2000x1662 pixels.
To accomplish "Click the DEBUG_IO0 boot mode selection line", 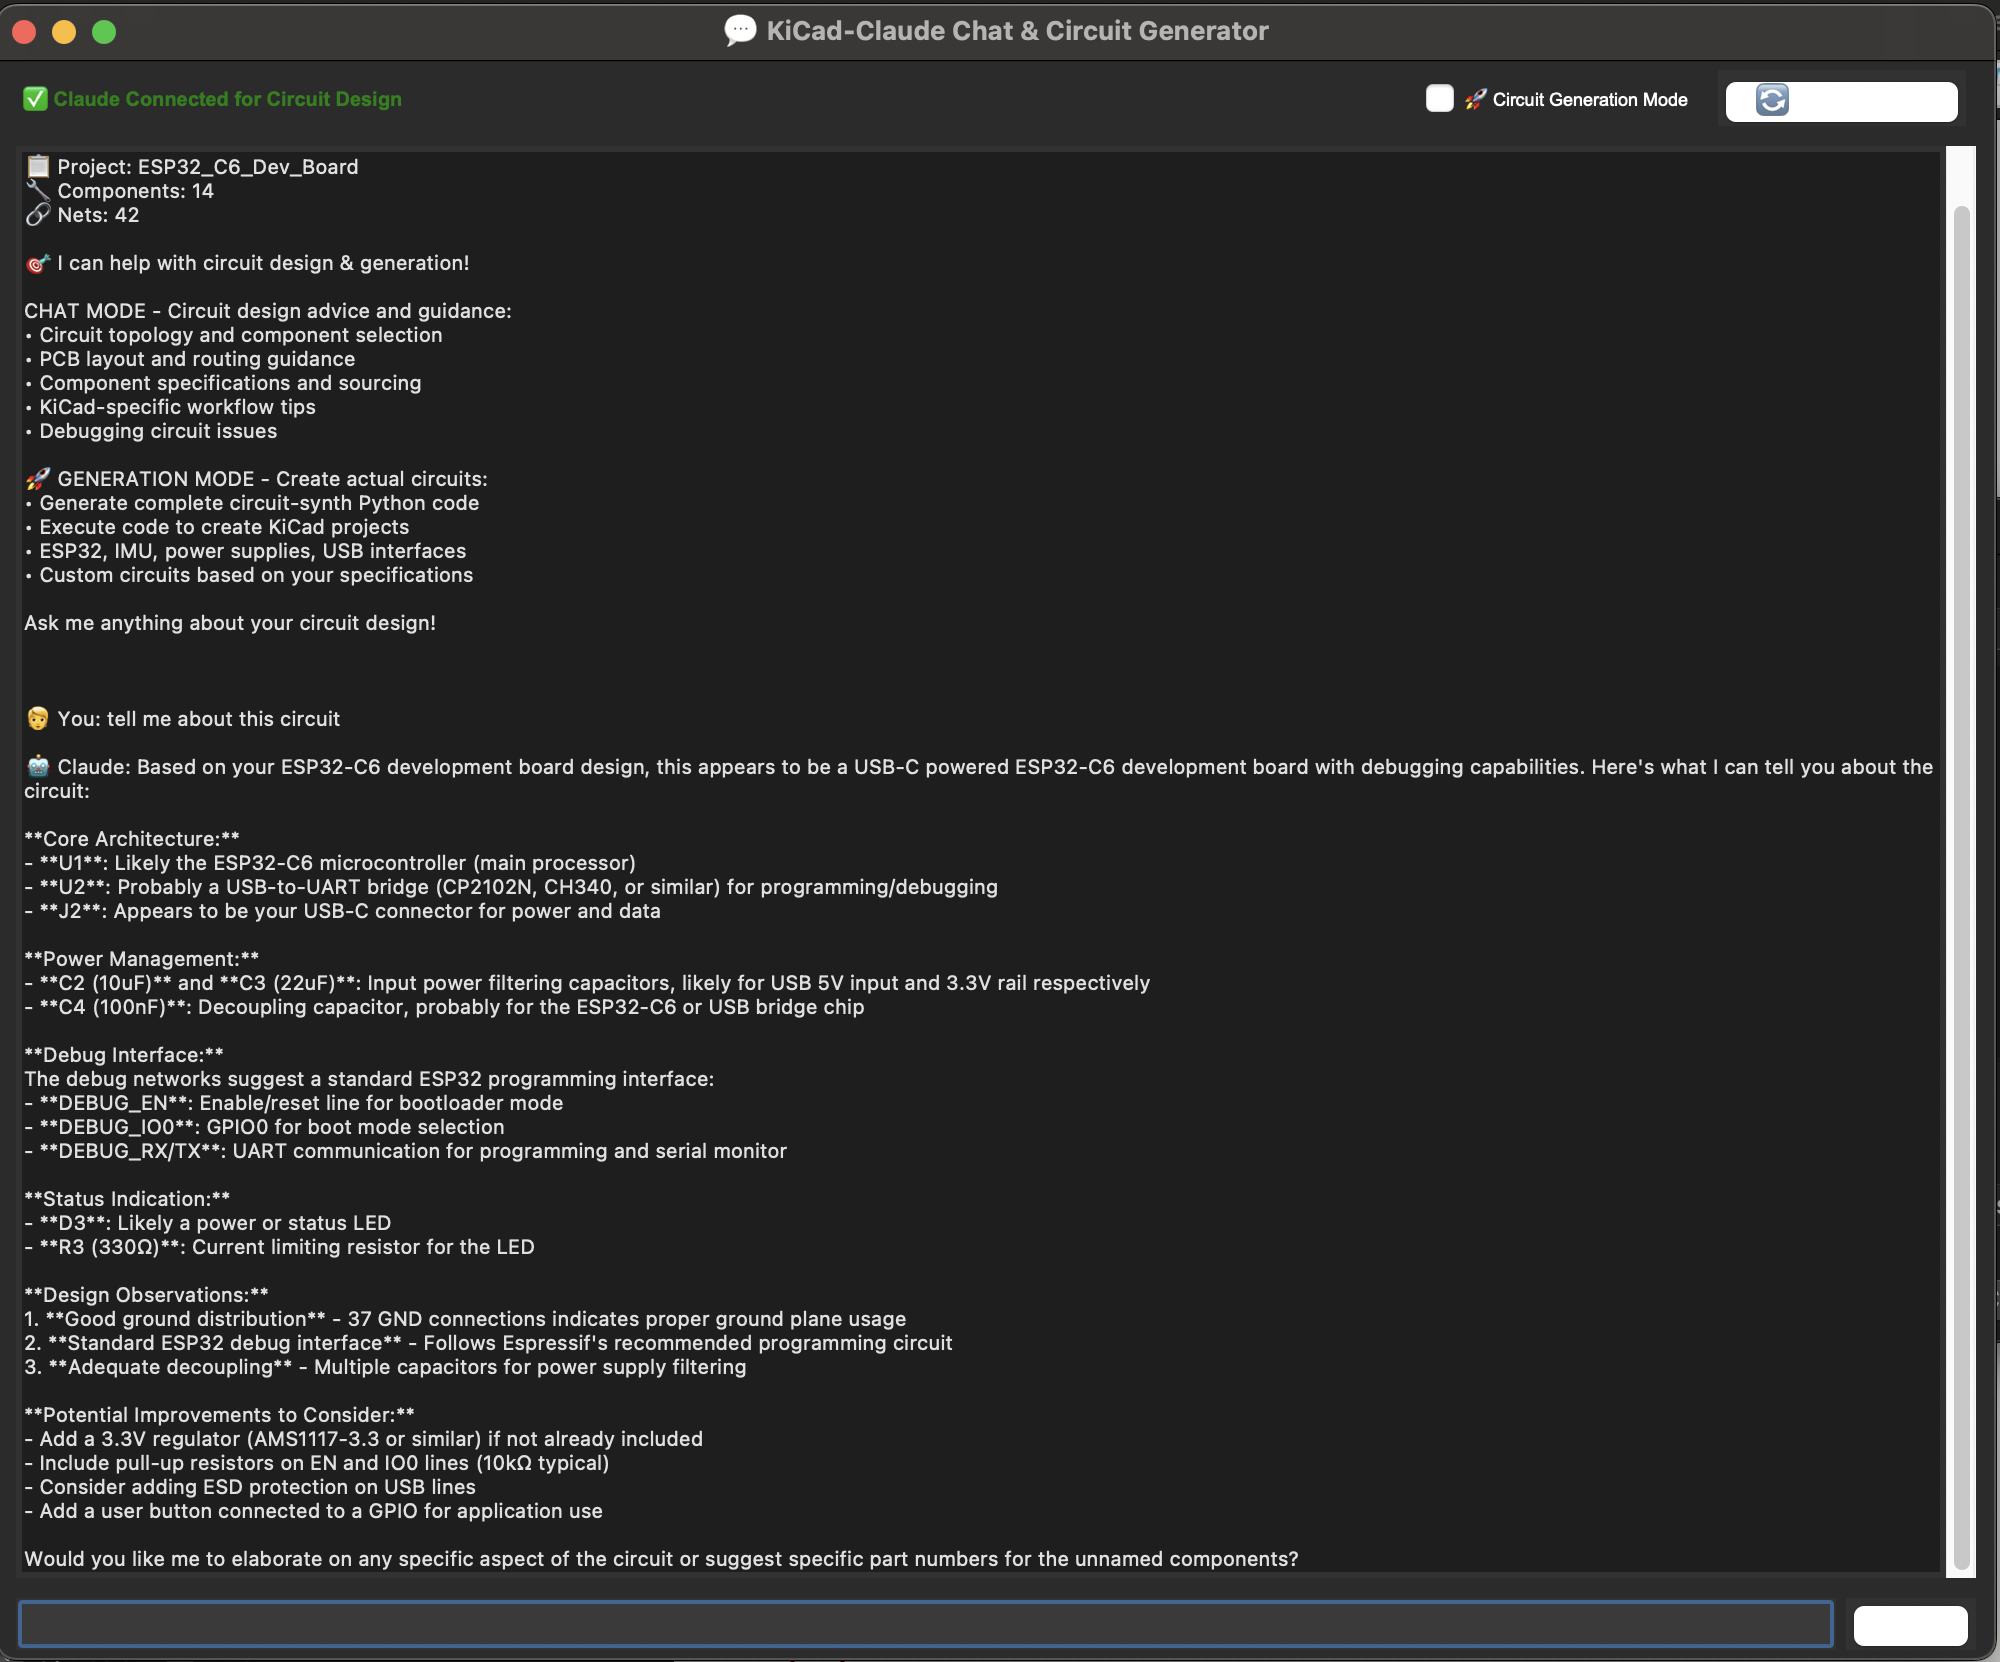I will 264,1127.
